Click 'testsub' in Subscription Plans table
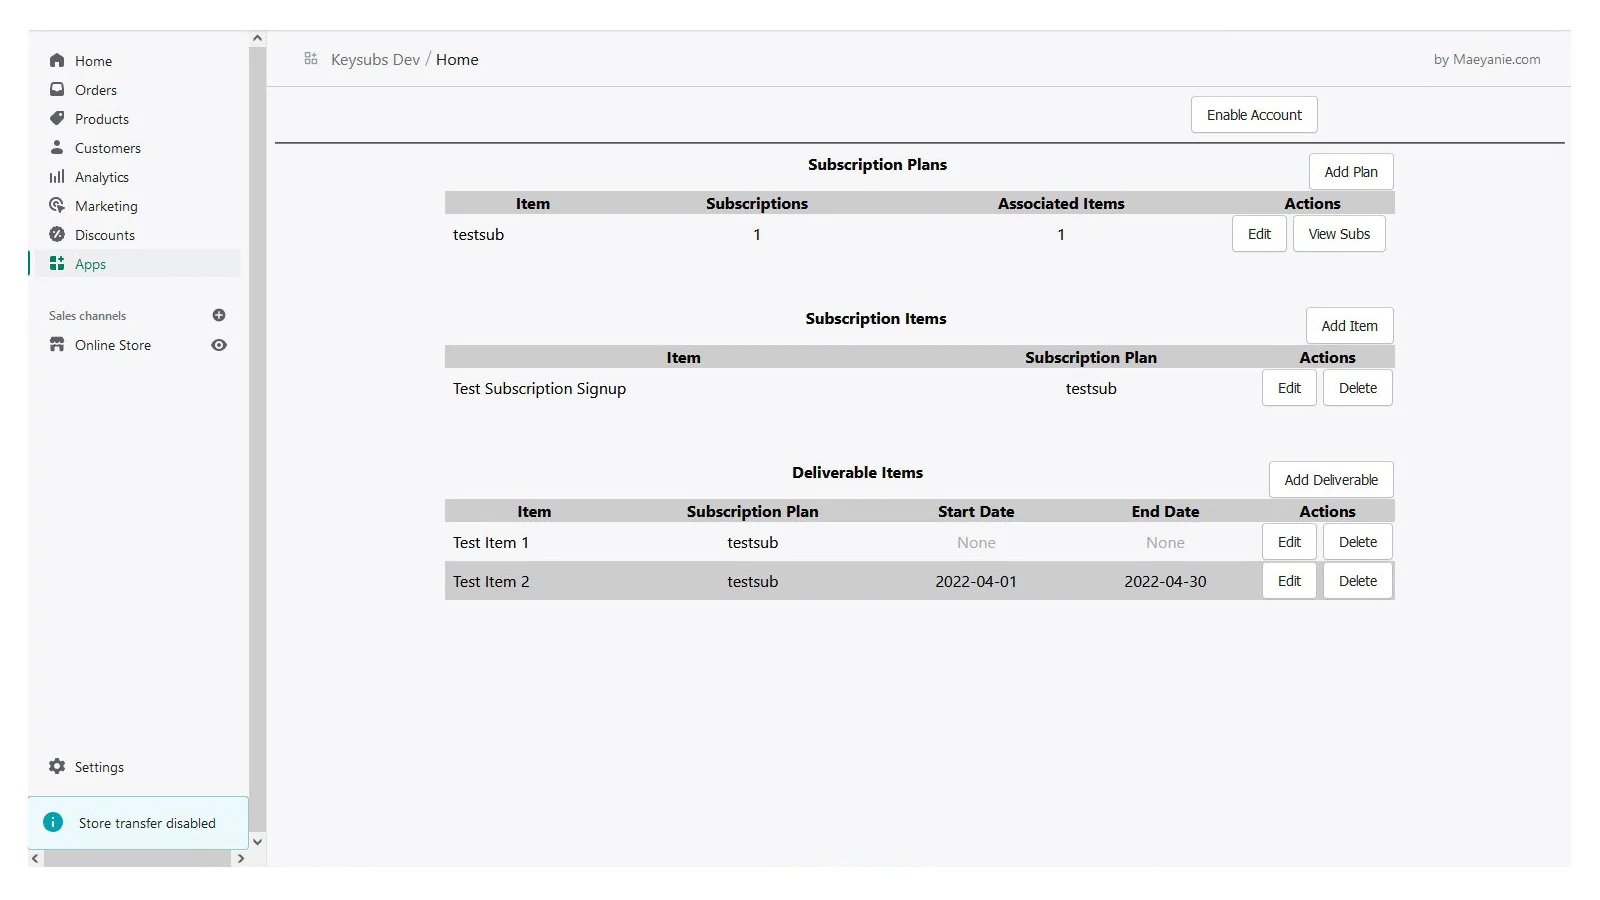This screenshot has width=1600, height=900. click(x=478, y=235)
